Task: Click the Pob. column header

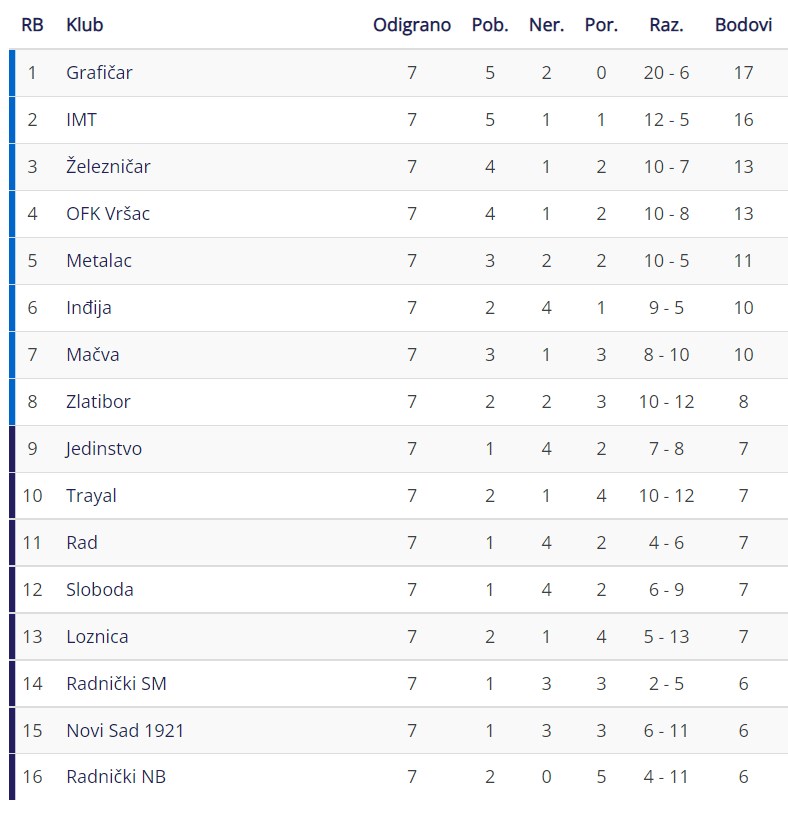Action: pos(490,25)
